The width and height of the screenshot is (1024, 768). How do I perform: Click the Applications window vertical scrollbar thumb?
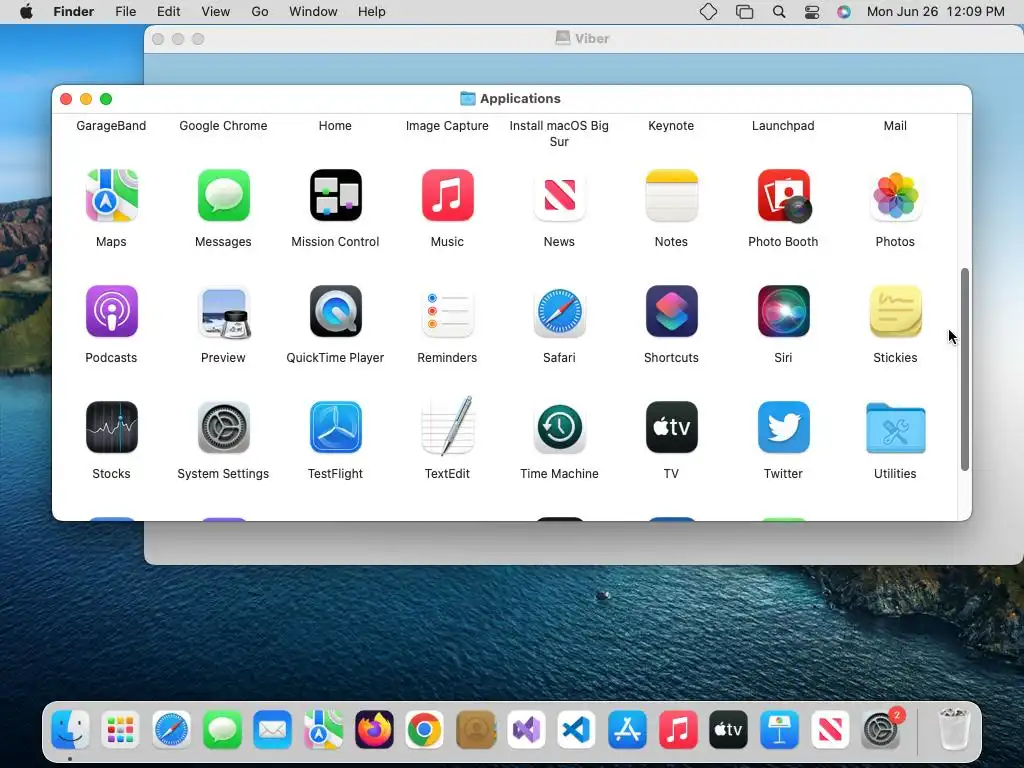point(965,369)
